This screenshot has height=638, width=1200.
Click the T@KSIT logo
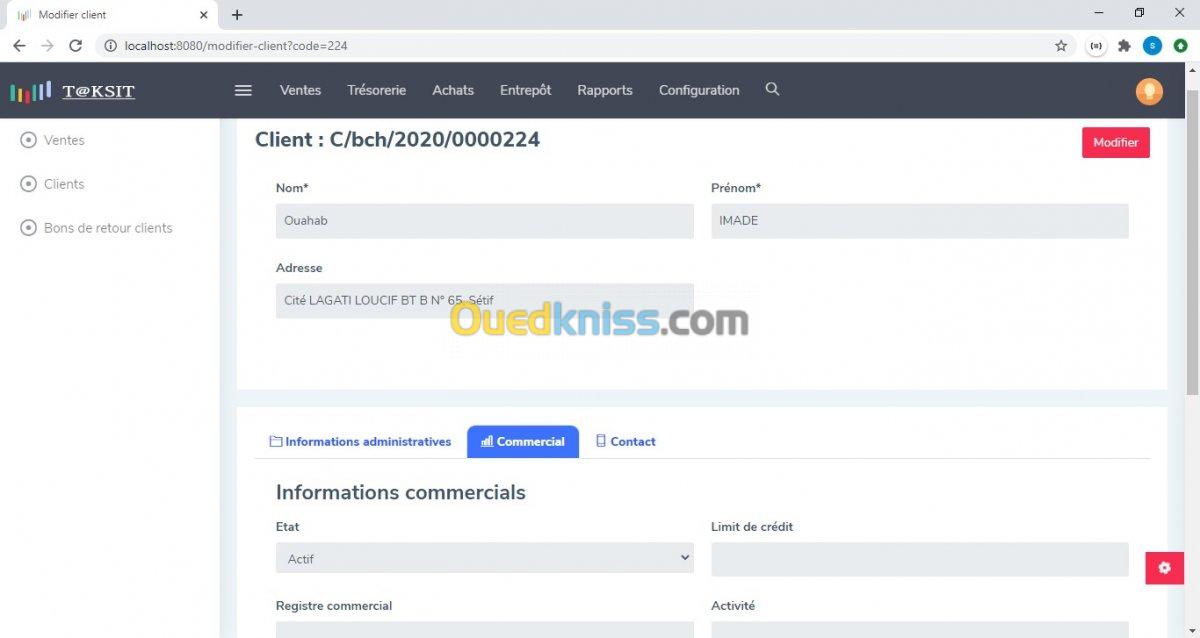tap(72, 91)
